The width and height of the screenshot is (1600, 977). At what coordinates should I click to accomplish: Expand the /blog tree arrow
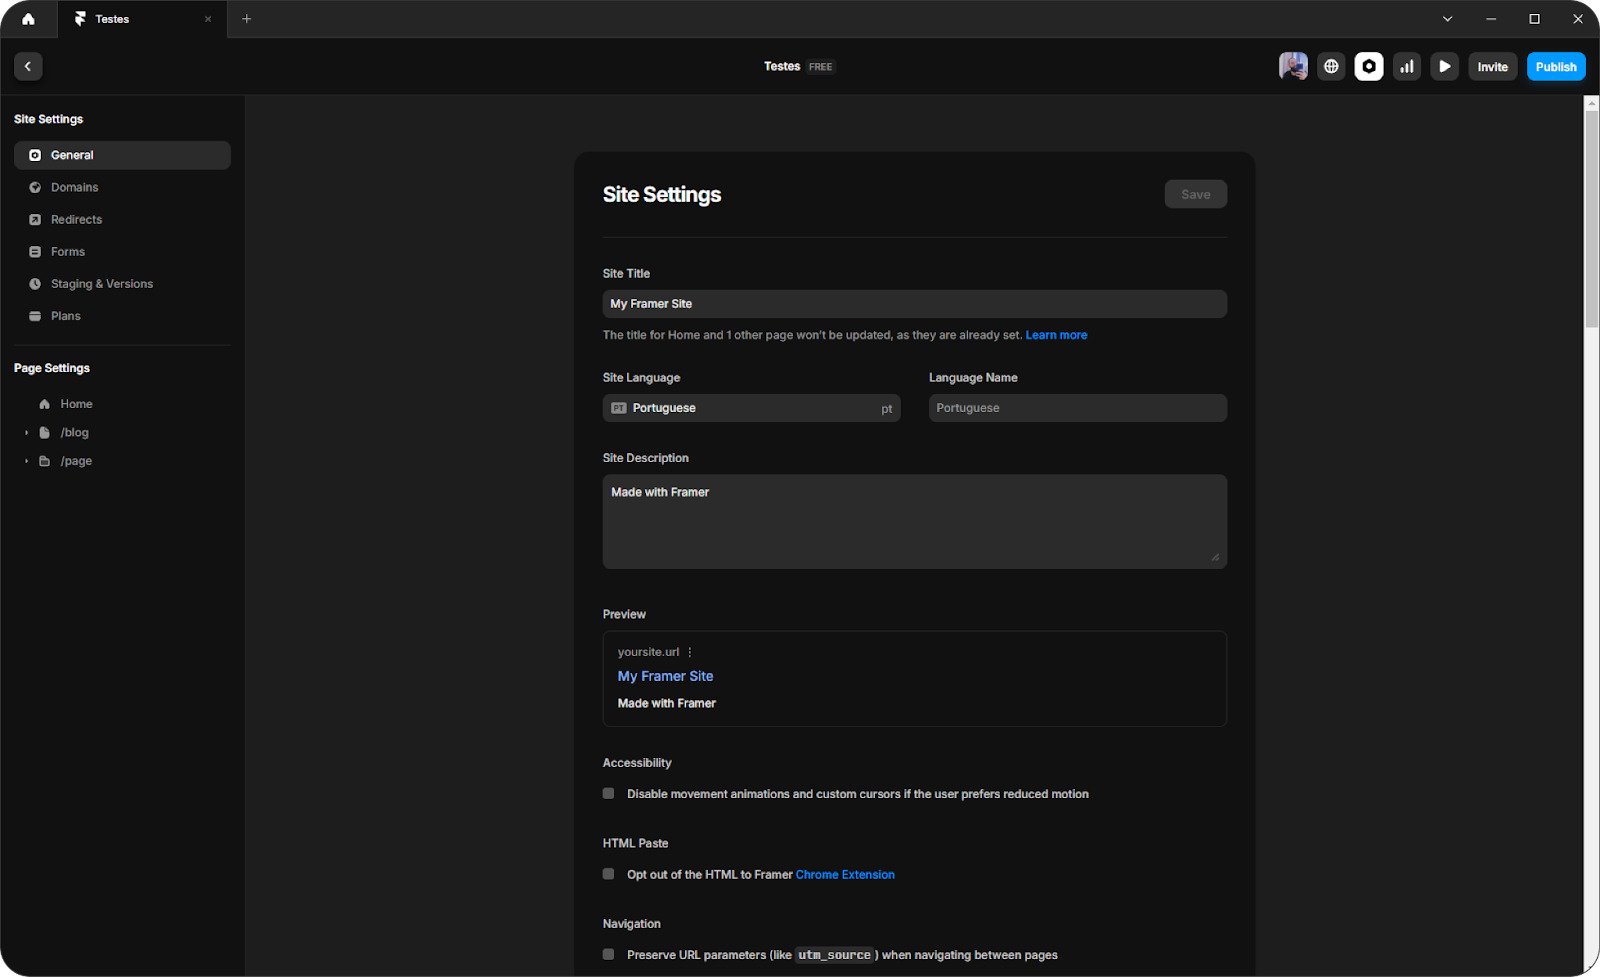[26, 432]
